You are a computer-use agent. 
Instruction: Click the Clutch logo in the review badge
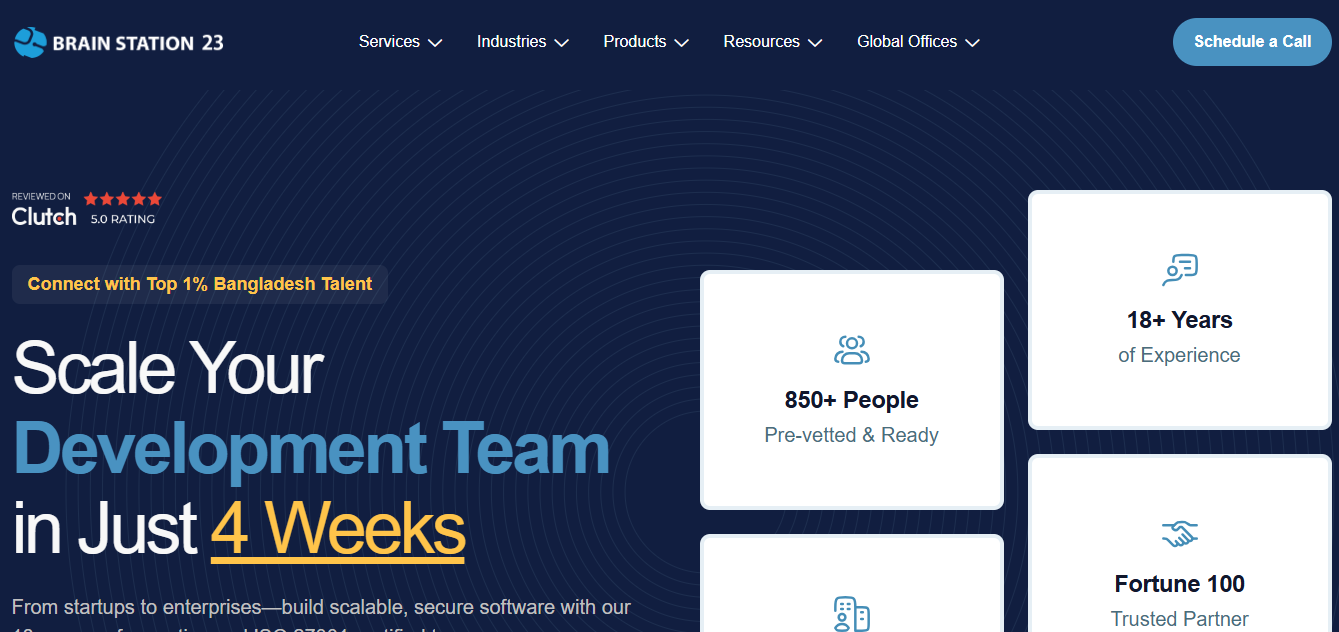tap(44, 216)
